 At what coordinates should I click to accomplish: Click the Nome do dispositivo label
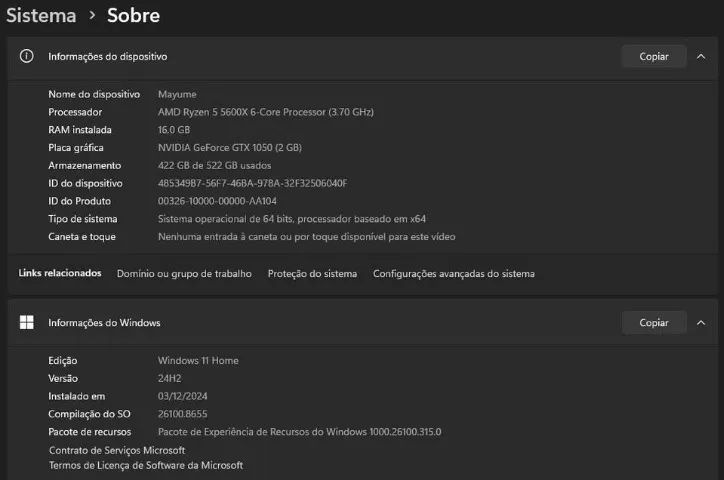coord(94,94)
